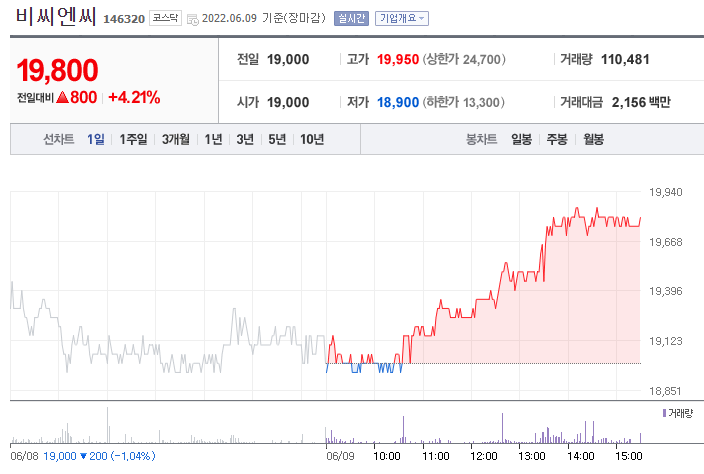Click the 전일 value 19,000

tap(288, 59)
